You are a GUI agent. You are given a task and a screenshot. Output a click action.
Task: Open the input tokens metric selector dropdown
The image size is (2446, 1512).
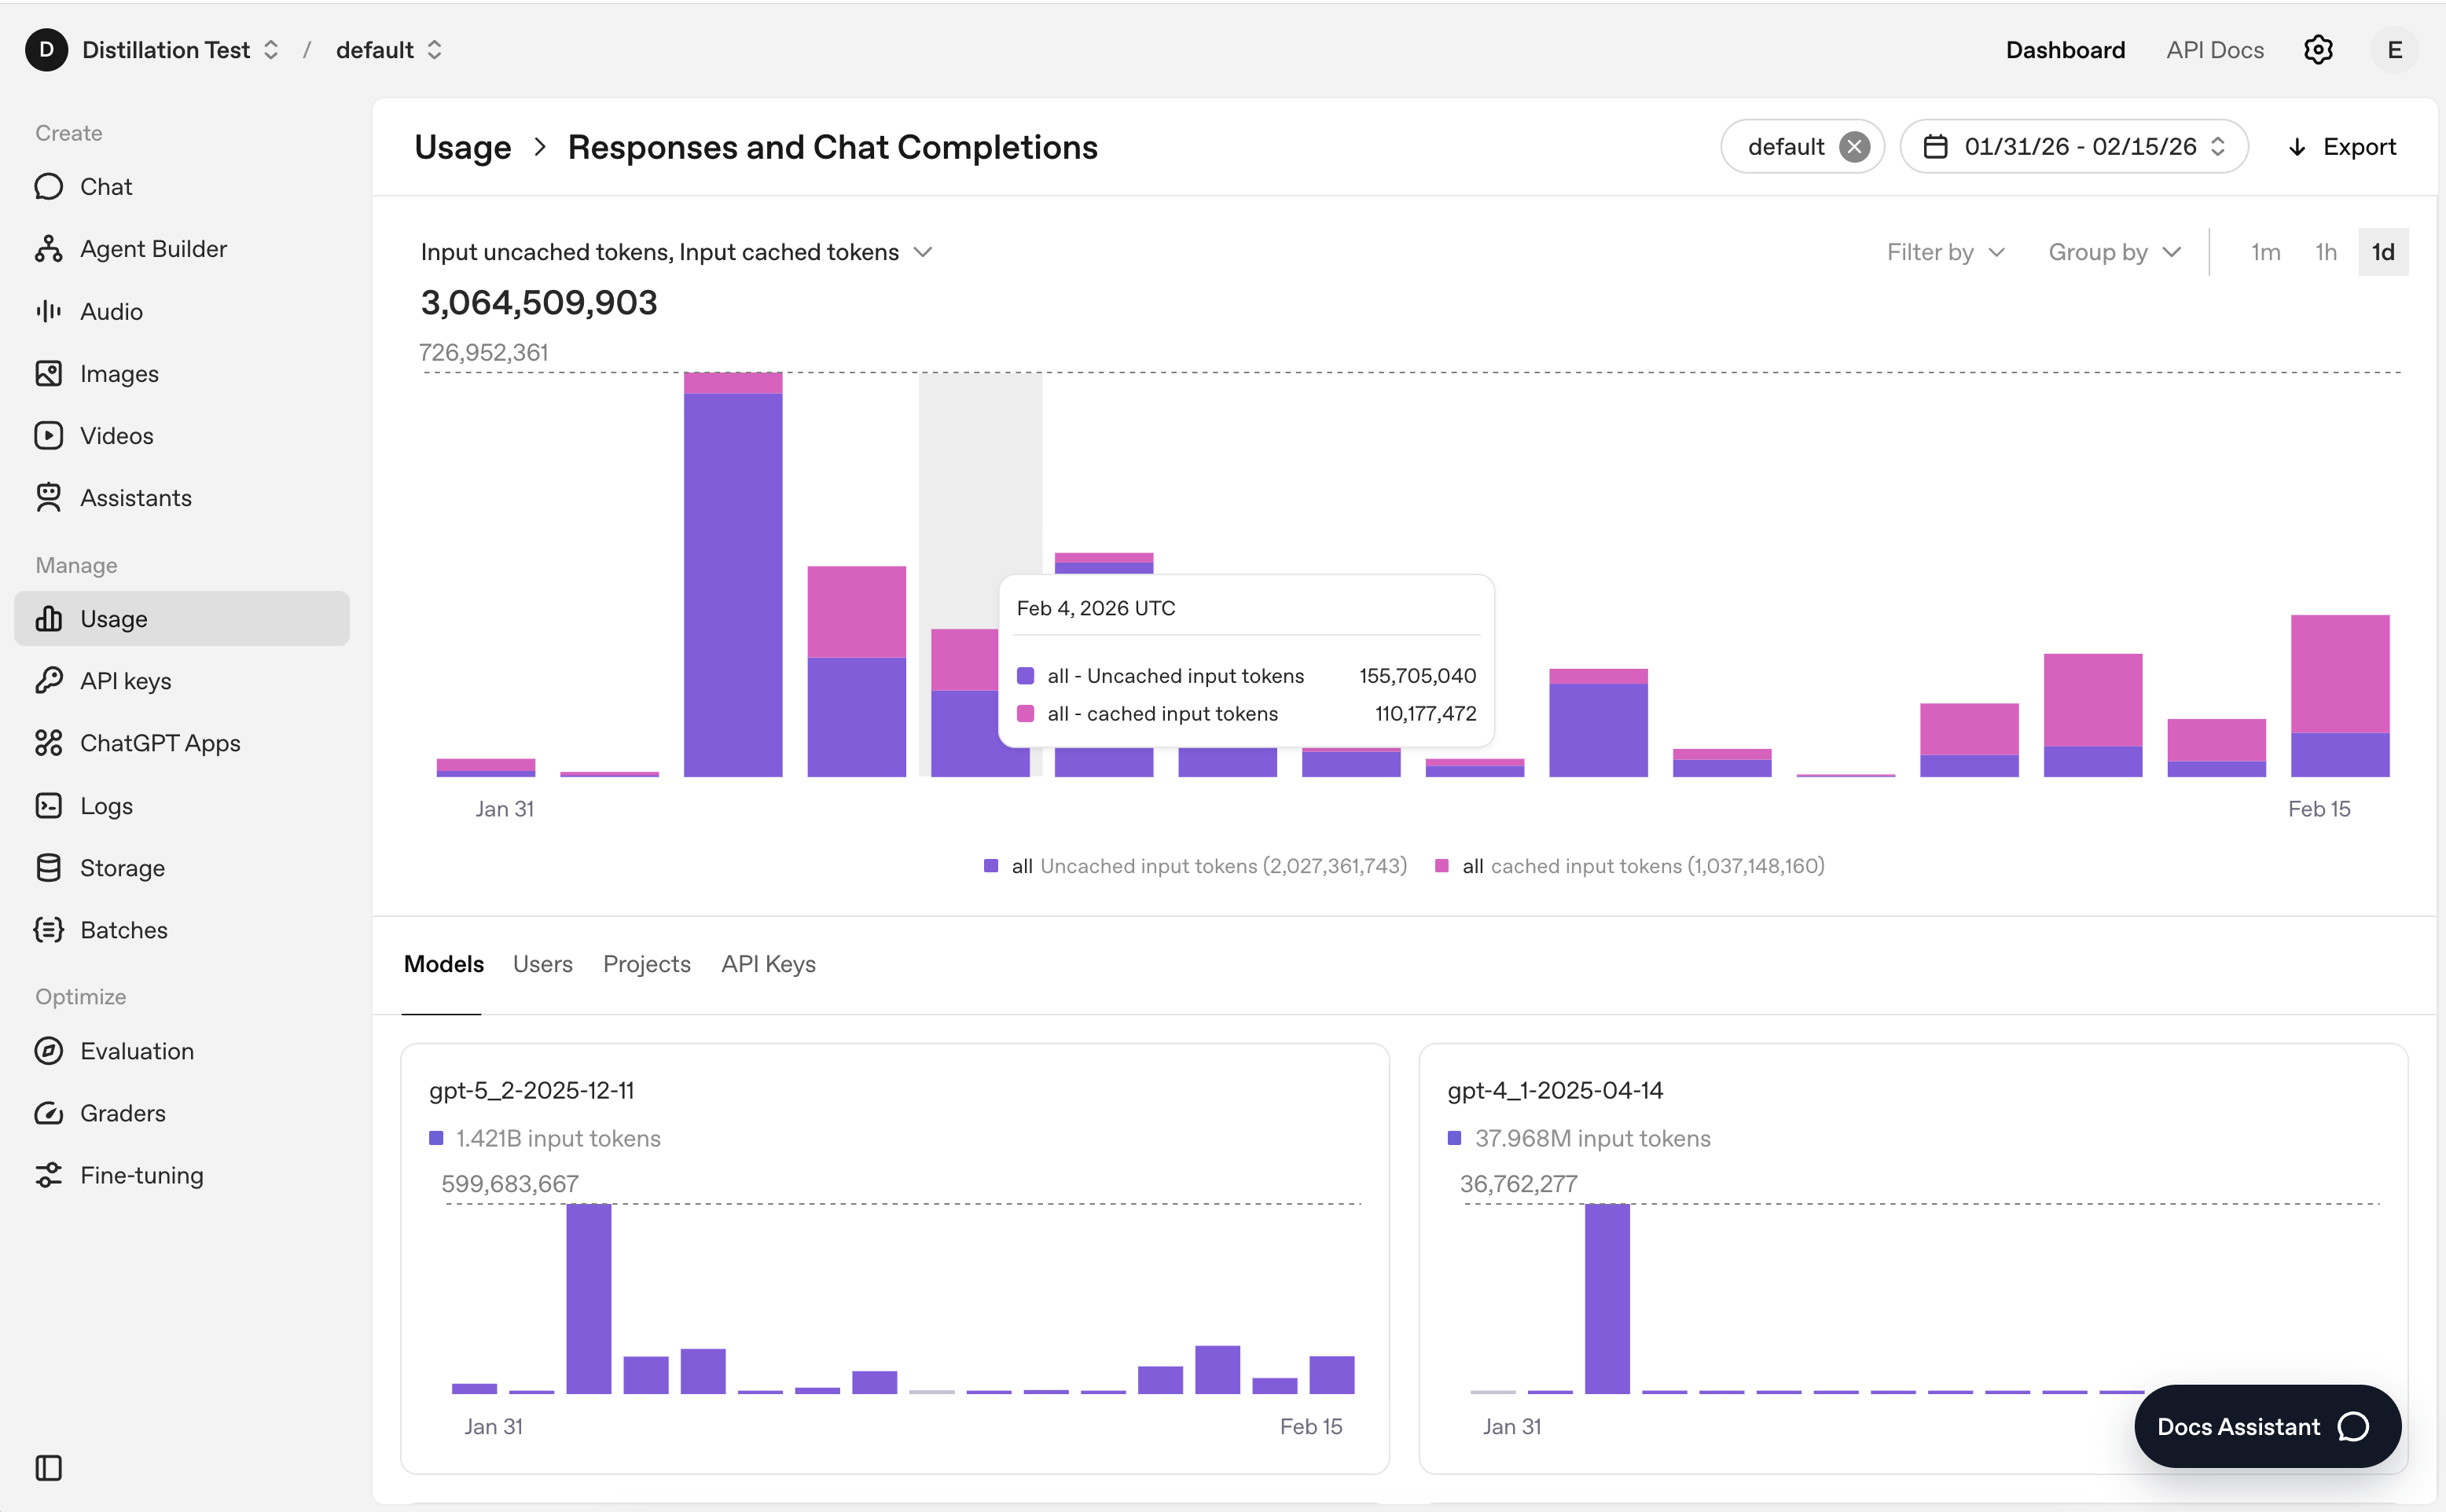tap(676, 252)
